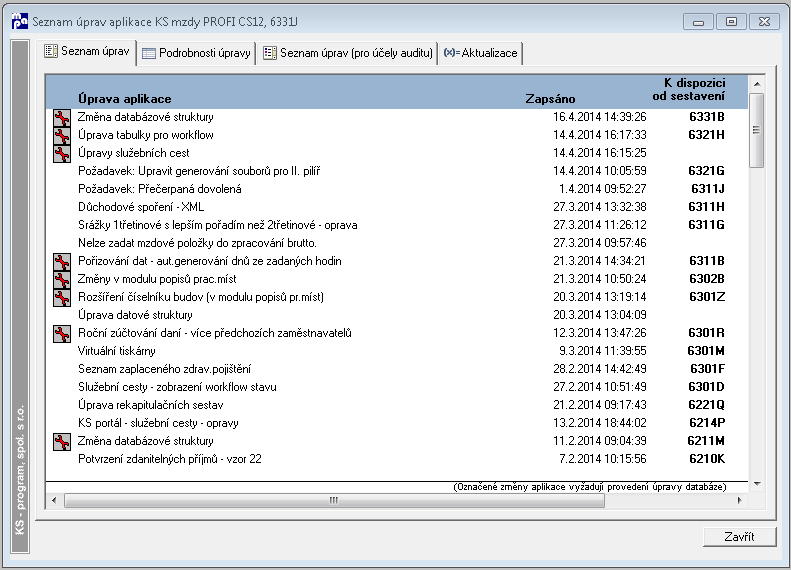The height and width of the screenshot is (570, 791).
Task: Select row Požadavek: Upravit generování souborů pro II. pilíř
Action: (x=397, y=171)
